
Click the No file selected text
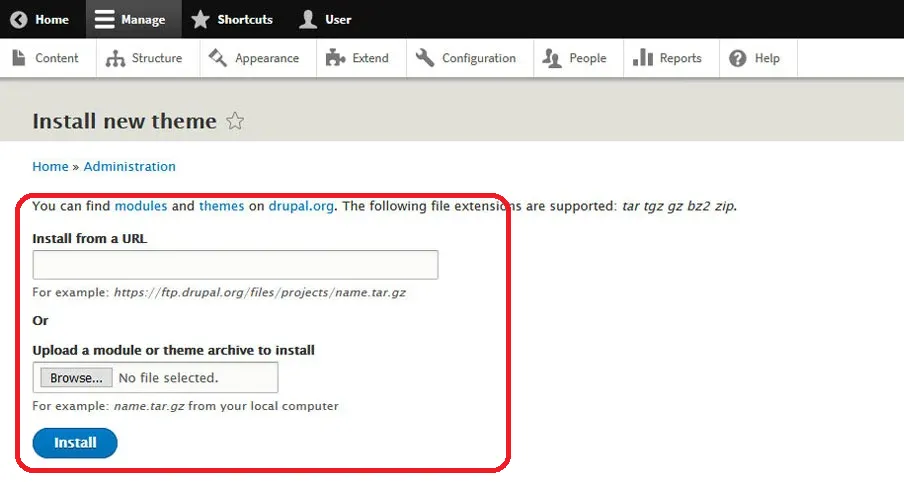pos(168,378)
